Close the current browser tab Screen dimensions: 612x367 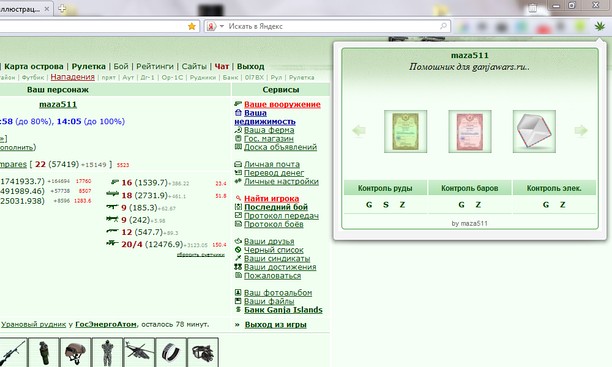(x=46, y=9)
